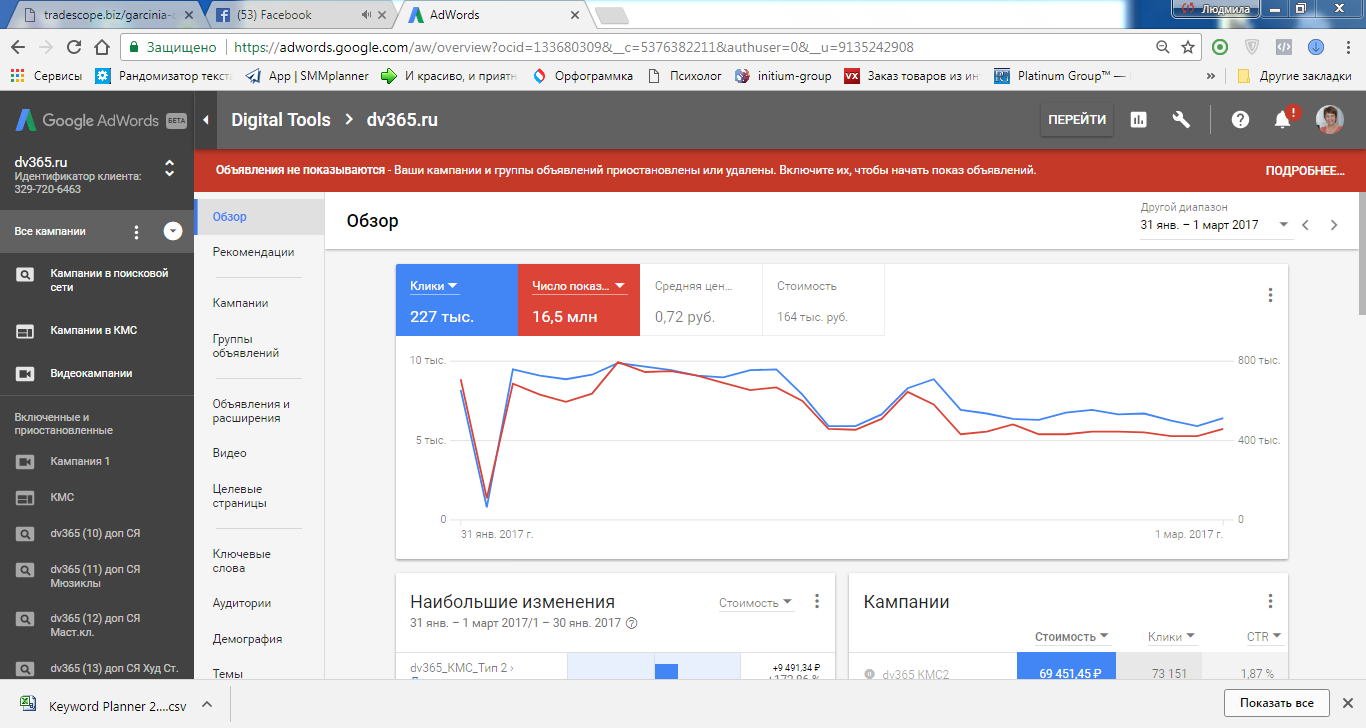Click Digital Tools breadcrumb

pos(281,120)
